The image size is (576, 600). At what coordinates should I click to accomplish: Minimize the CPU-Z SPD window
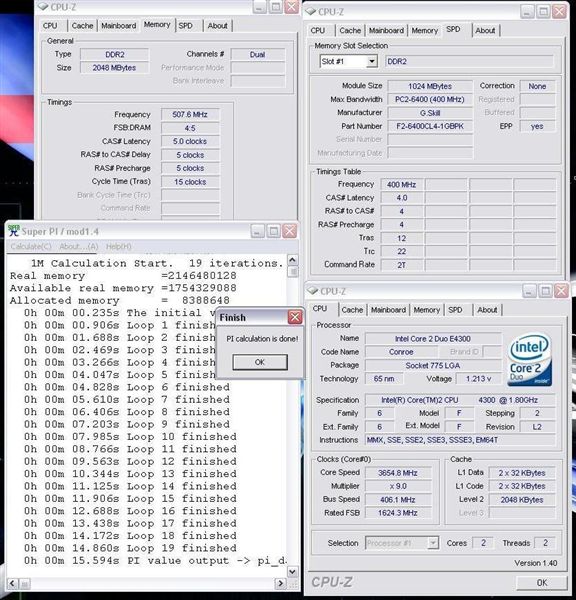click(x=527, y=12)
